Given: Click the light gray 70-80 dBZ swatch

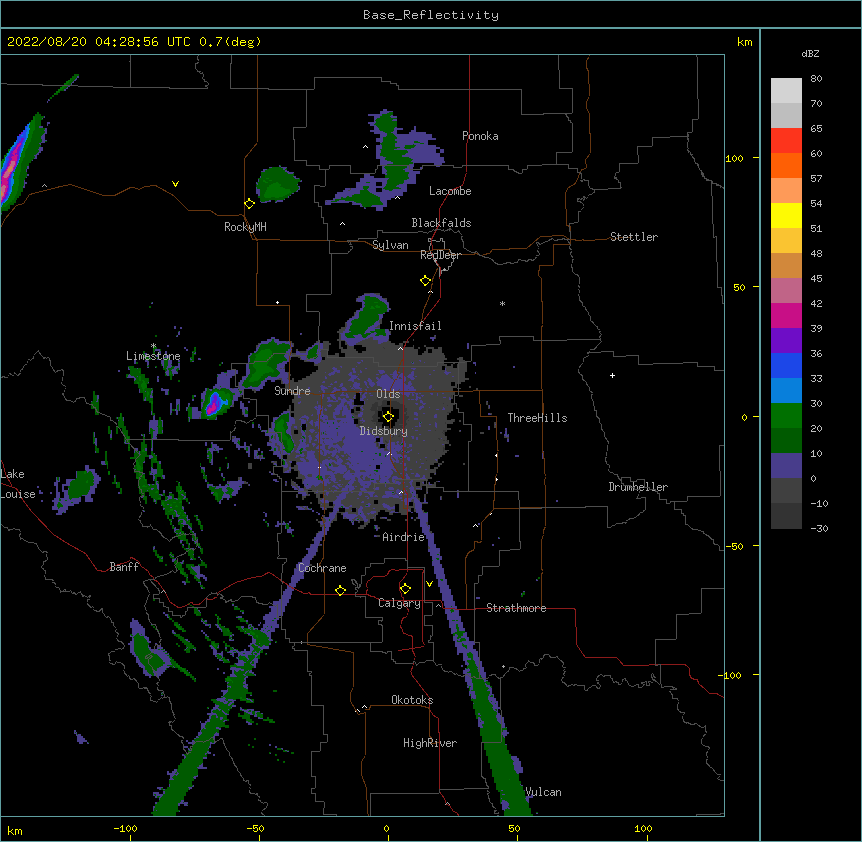Looking at the screenshot, I should click(786, 91).
